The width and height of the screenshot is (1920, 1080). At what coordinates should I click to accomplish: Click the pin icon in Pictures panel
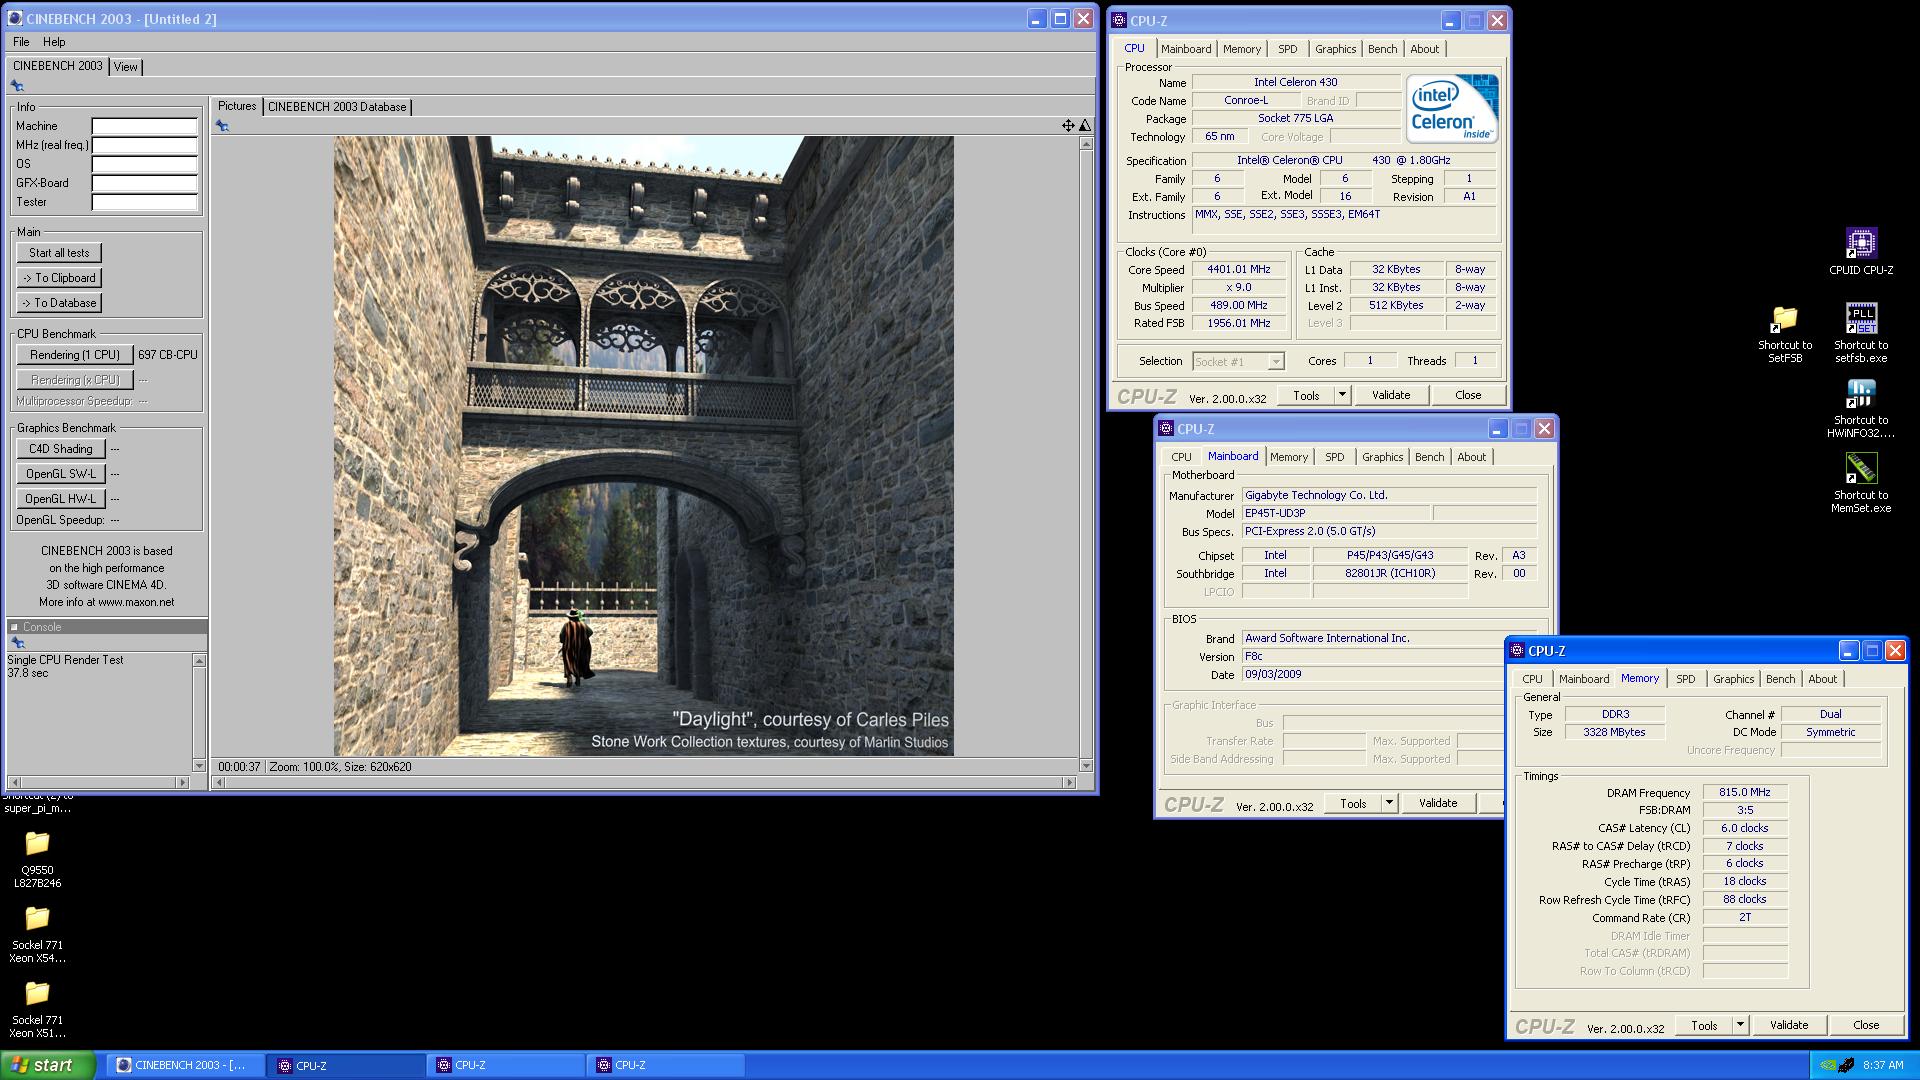click(x=222, y=126)
